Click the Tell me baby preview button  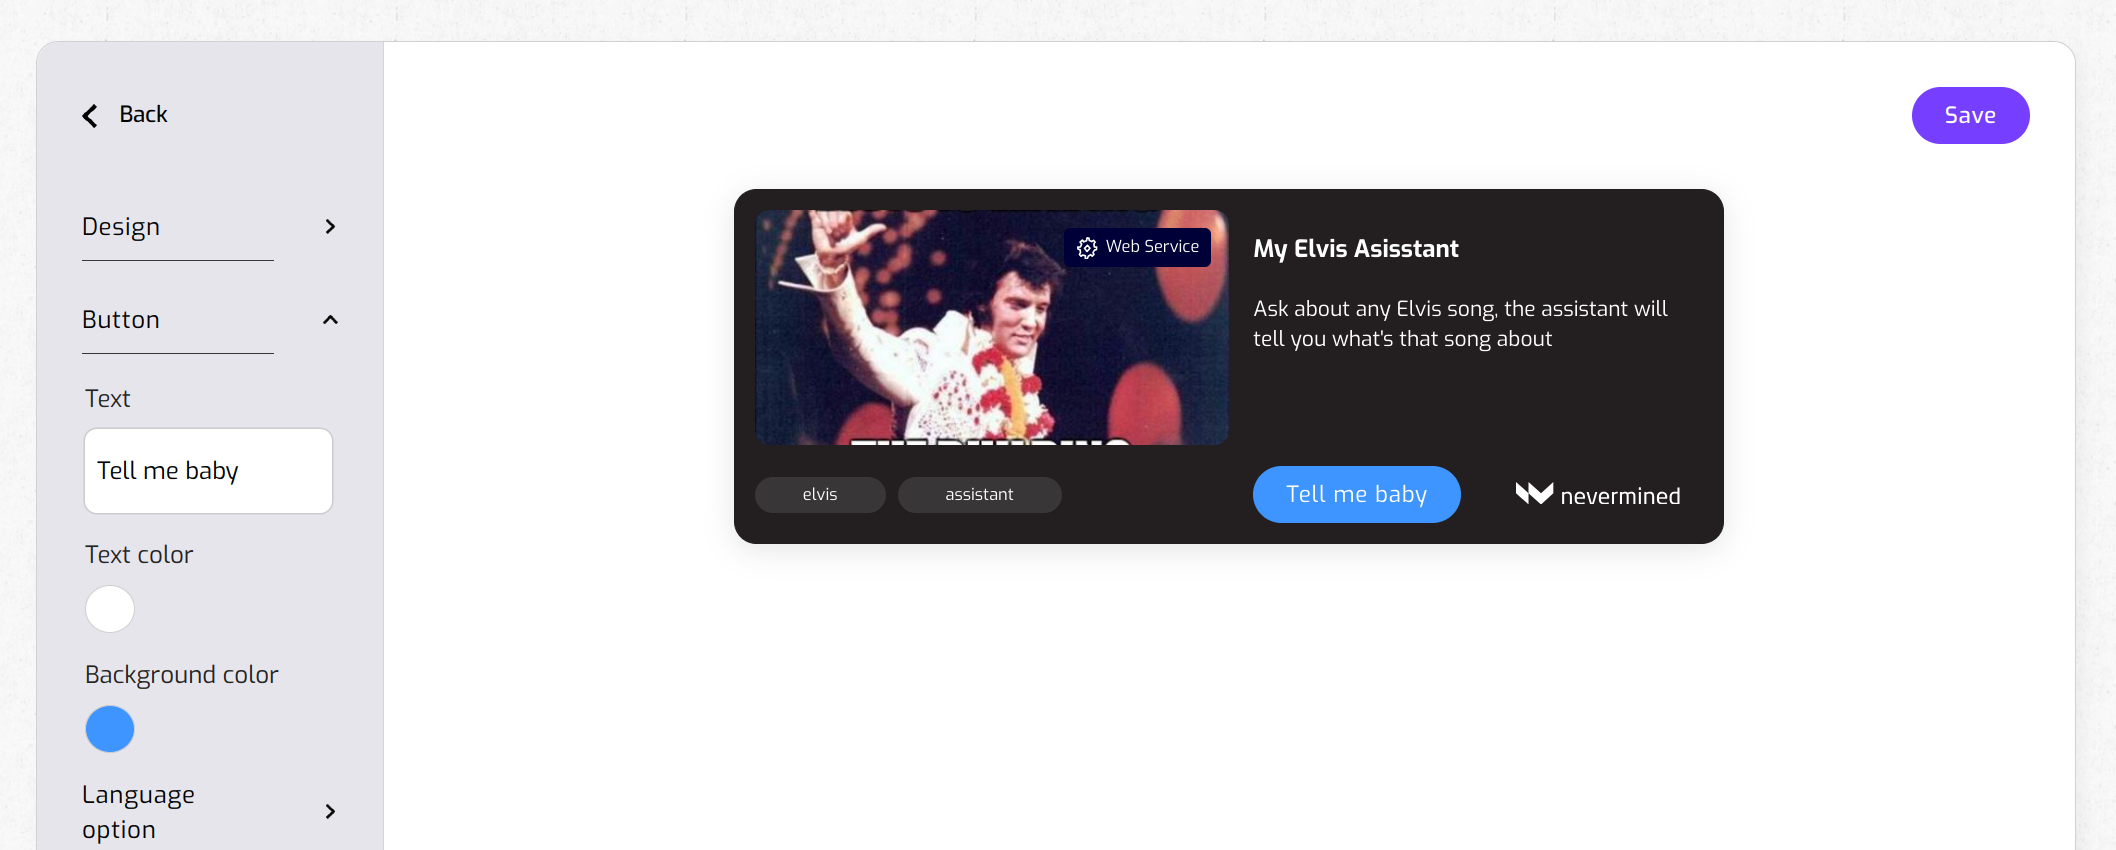pos(1356,494)
